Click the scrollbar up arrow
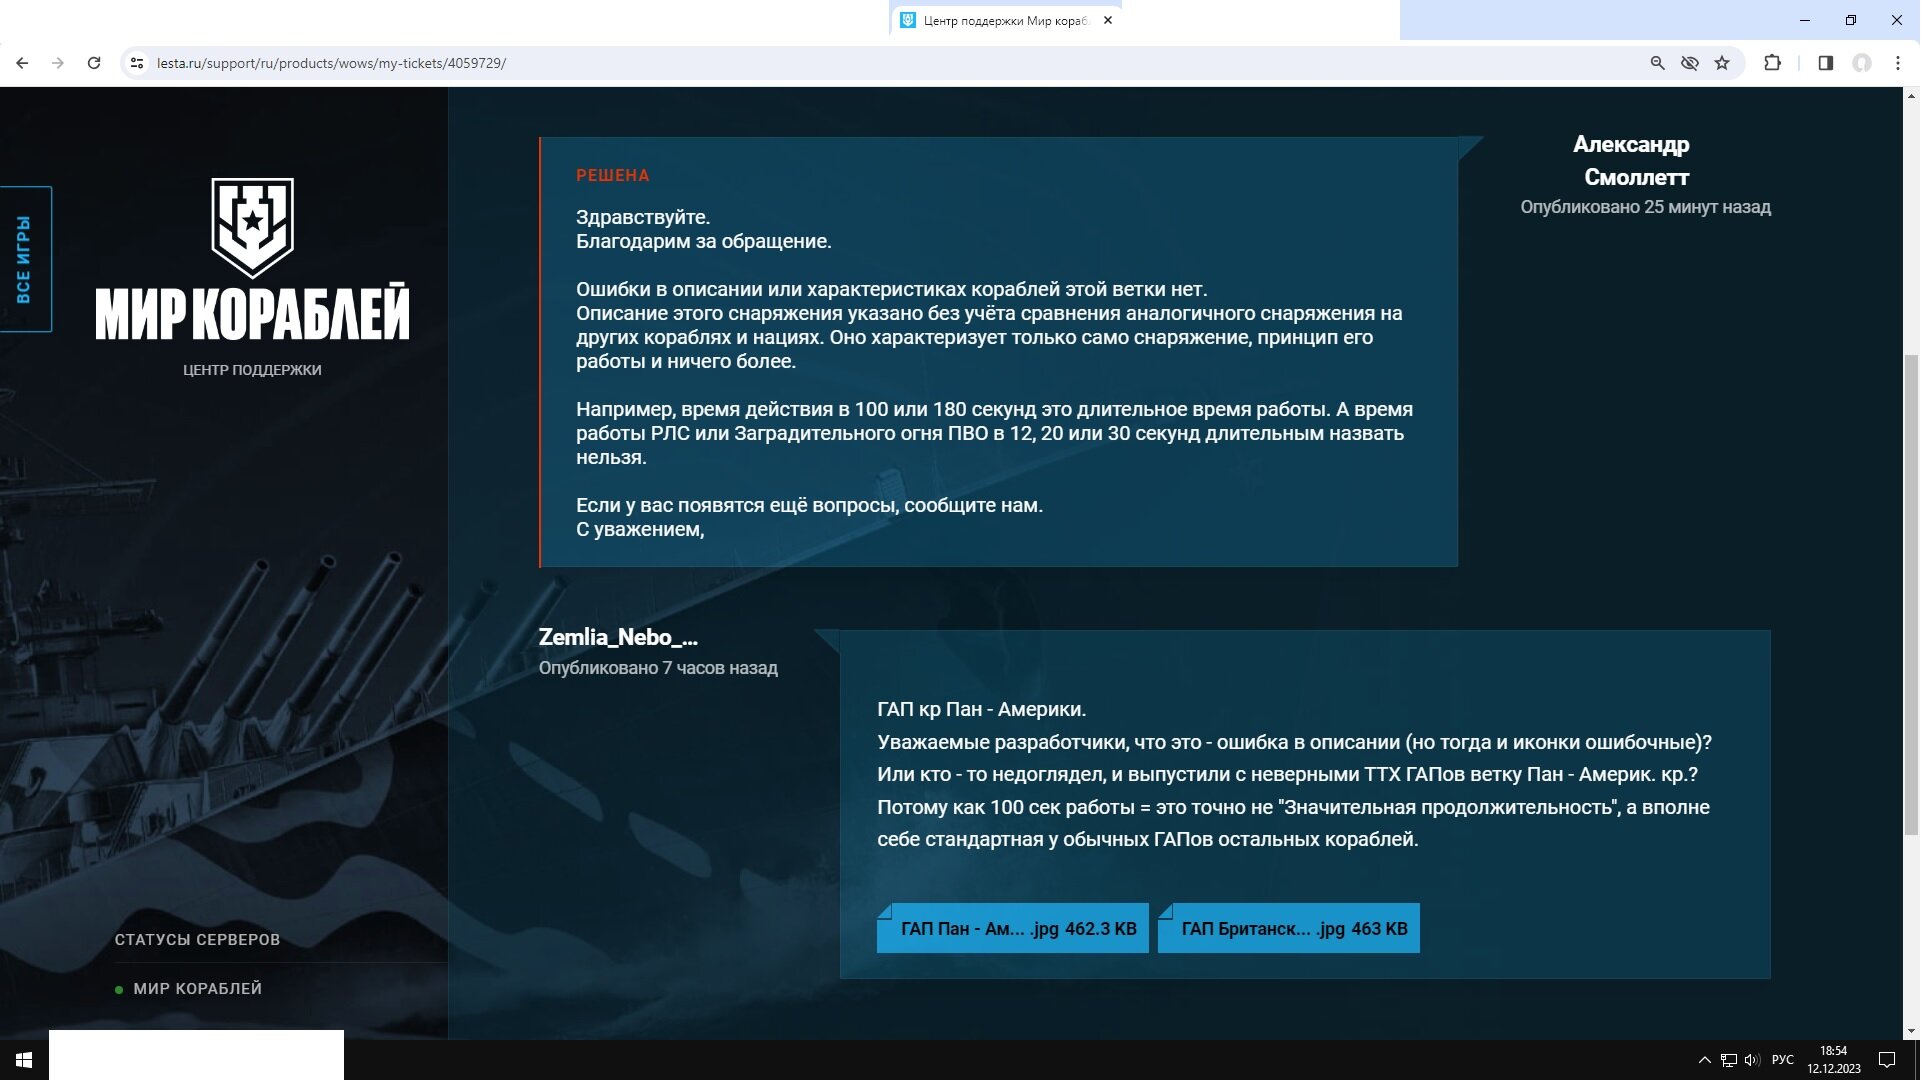This screenshot has height=1088, width=1926. [1911, 96]
